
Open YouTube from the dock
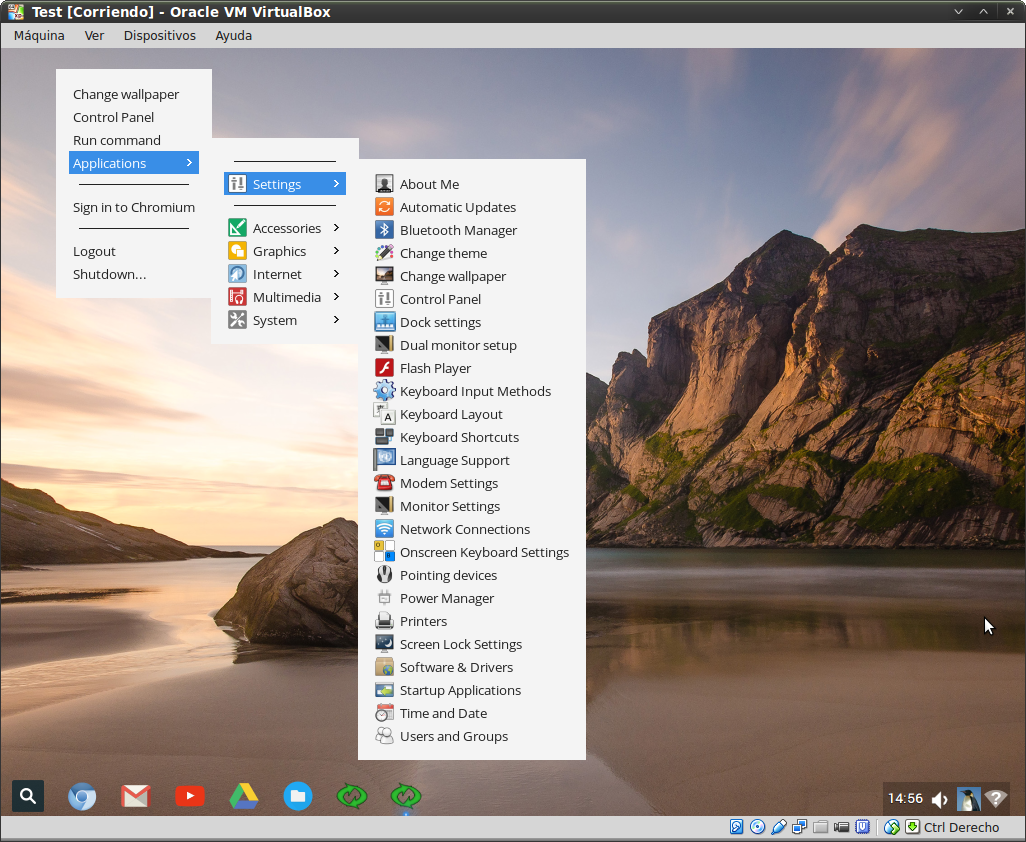(x=189, y=796)
